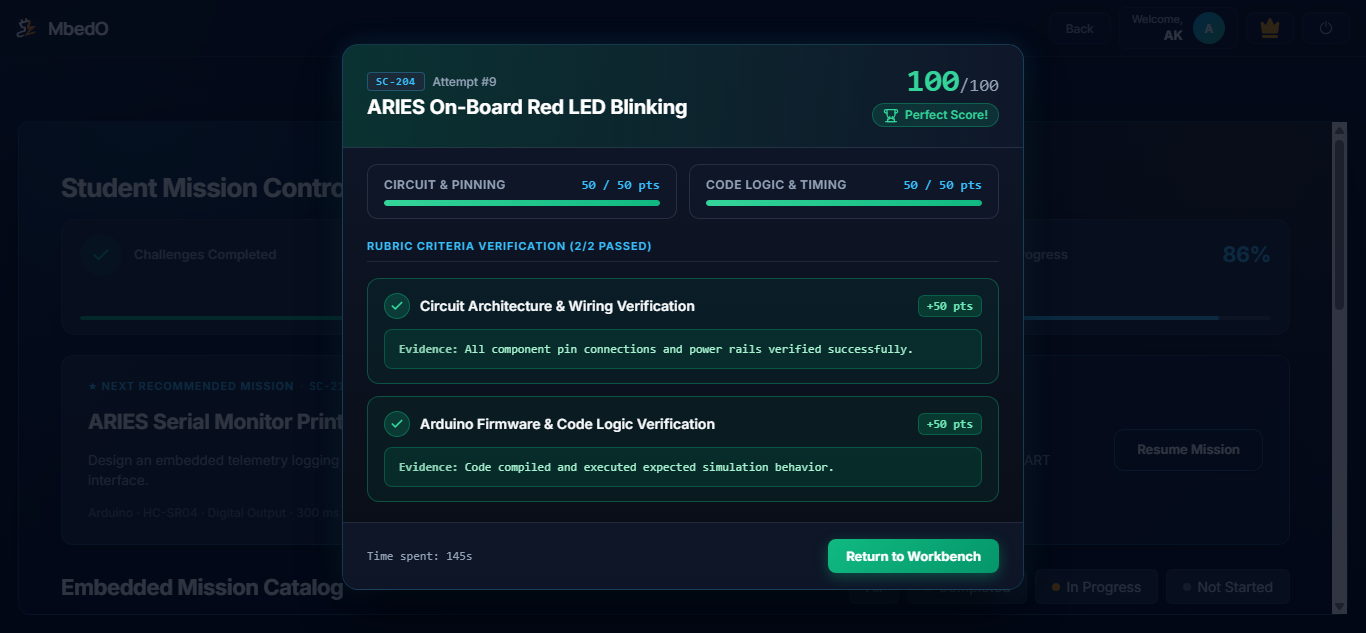Click the Attempt #9 label
The image size is (1366, 633).
click(464, 82)
